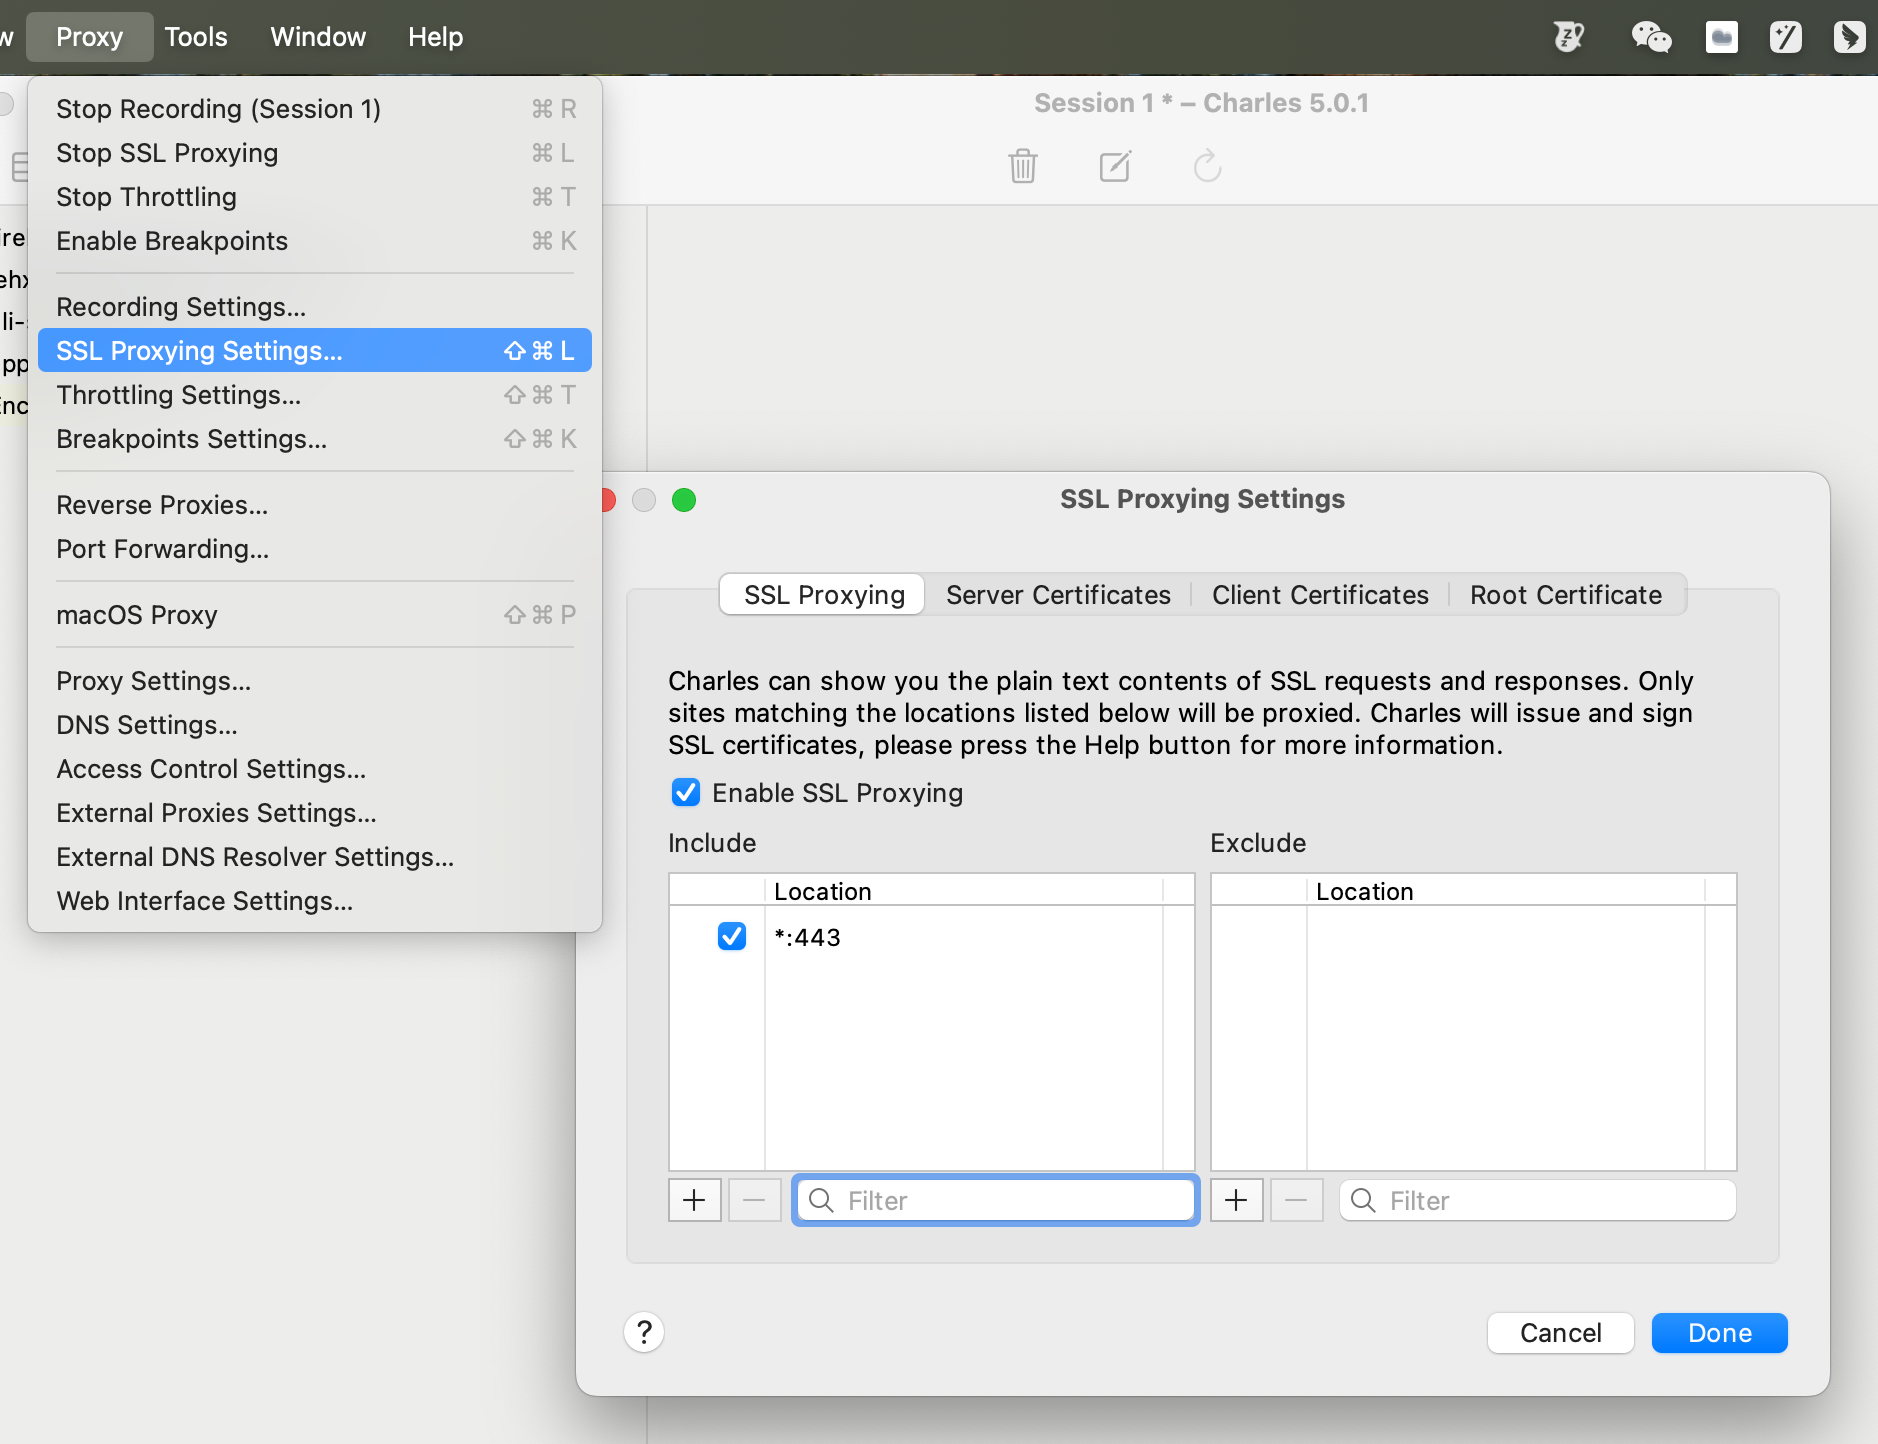Click the trash clear-session icon
Image resolution: width=1878 pixels, height=1444 pixels.
[x=1022, y=165]
